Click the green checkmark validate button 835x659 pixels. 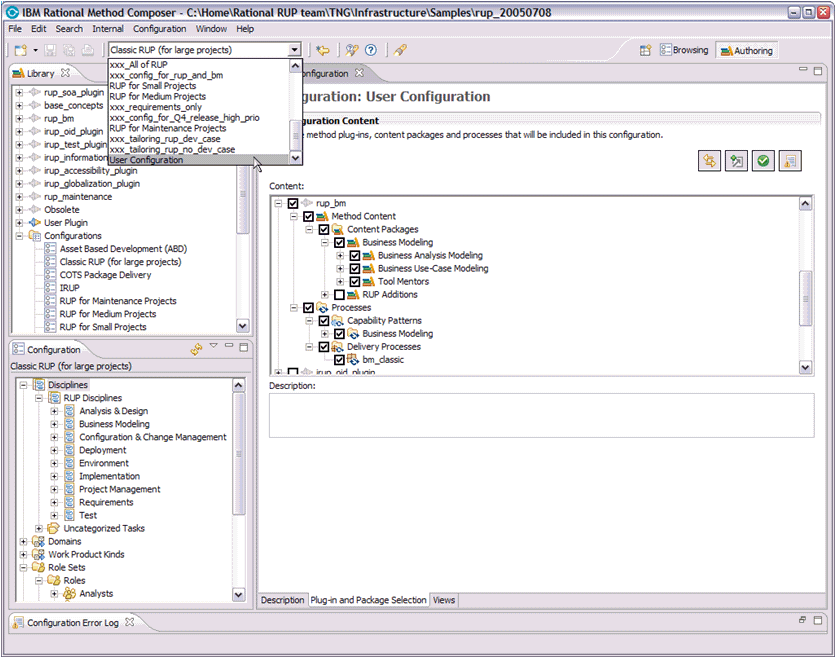pos(763,161)
